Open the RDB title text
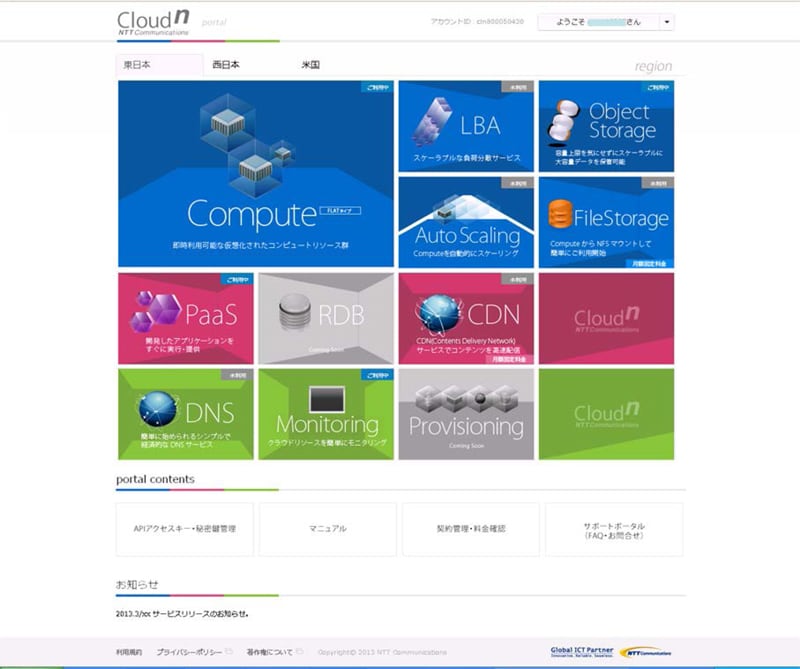The width and height of the screenshot is (800, 669). pos(341,315)
